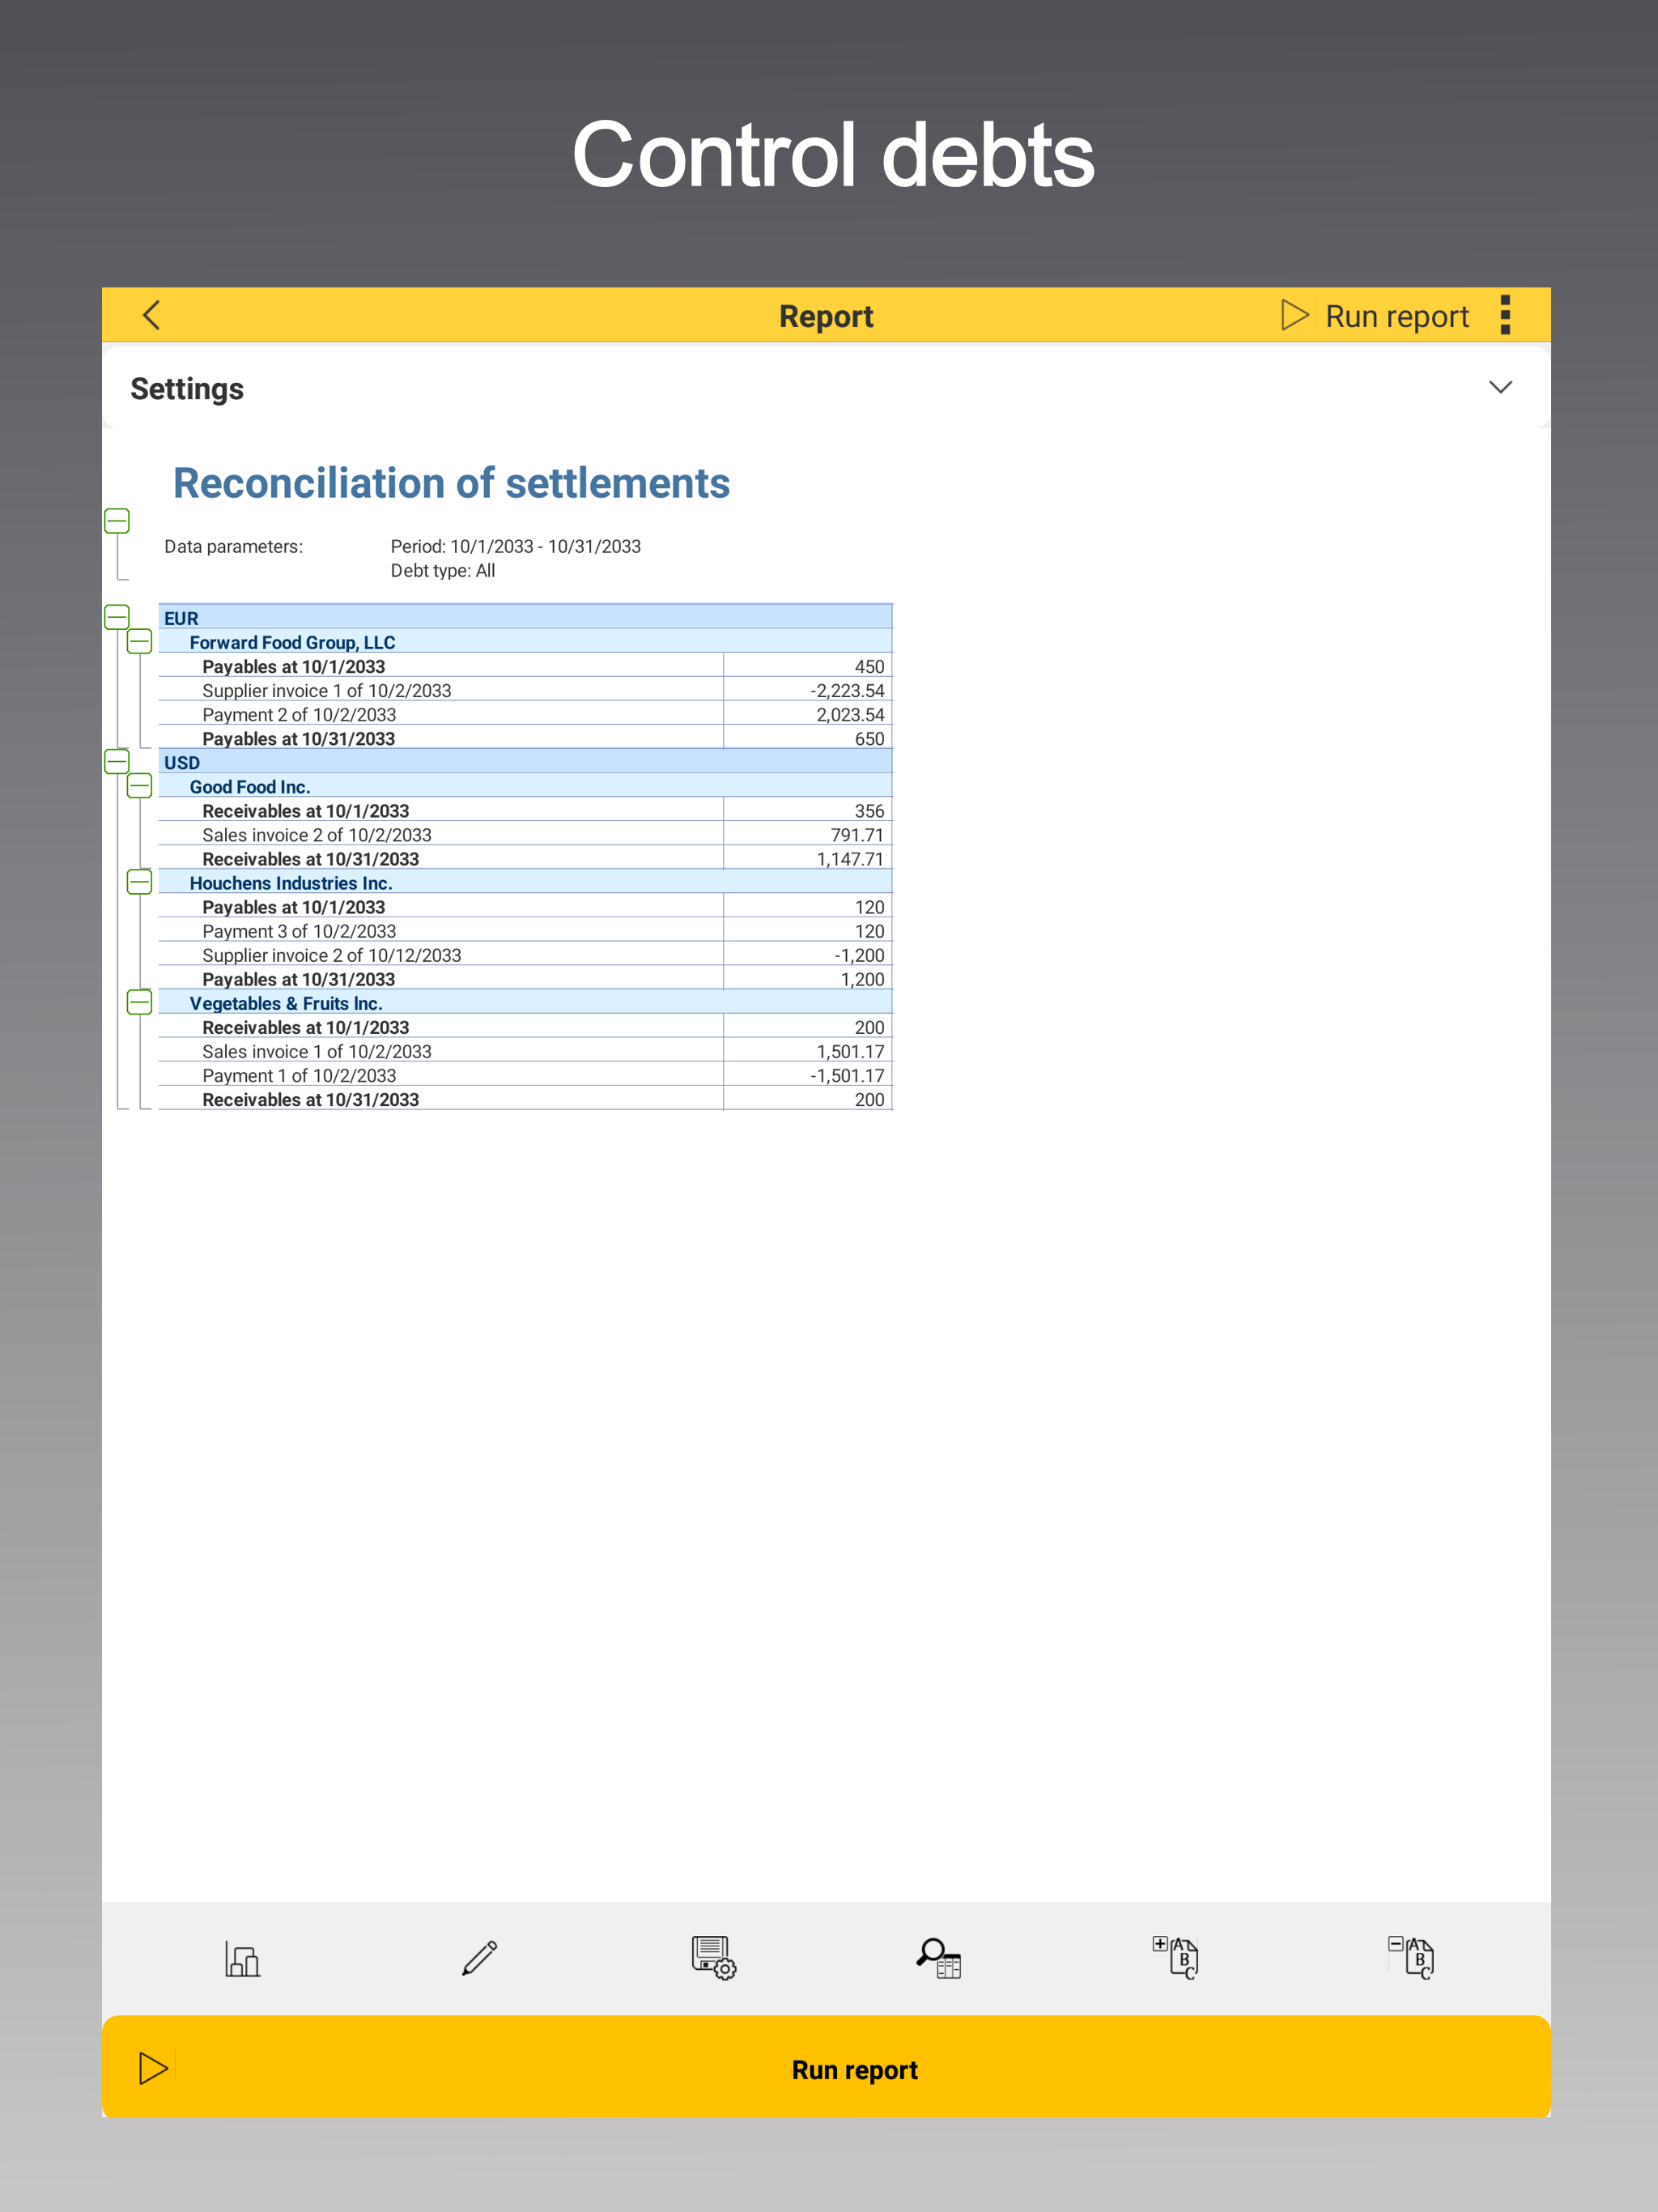
Task: Click the Vegetables & Fruits Inc. header row
Action: [286, 1003]
